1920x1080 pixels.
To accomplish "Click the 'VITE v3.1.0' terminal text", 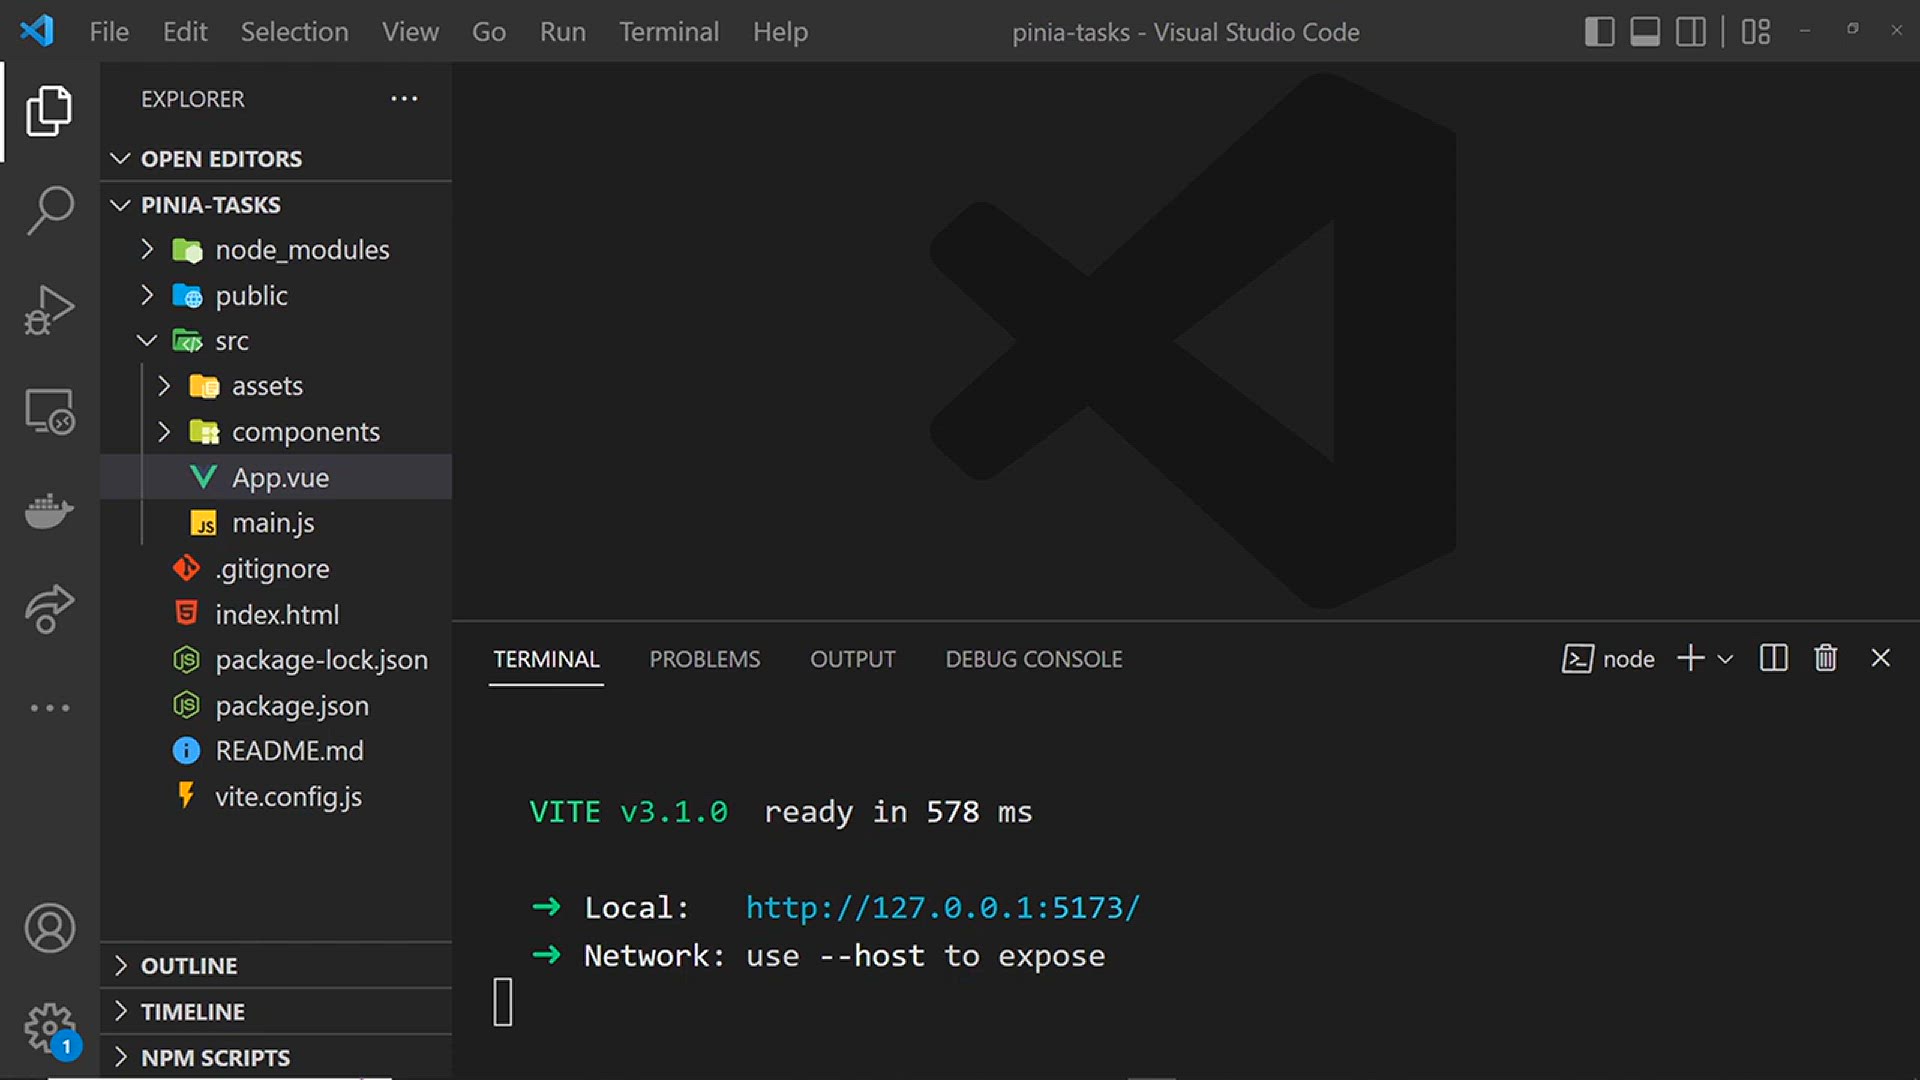I will (x=629, y=812).
